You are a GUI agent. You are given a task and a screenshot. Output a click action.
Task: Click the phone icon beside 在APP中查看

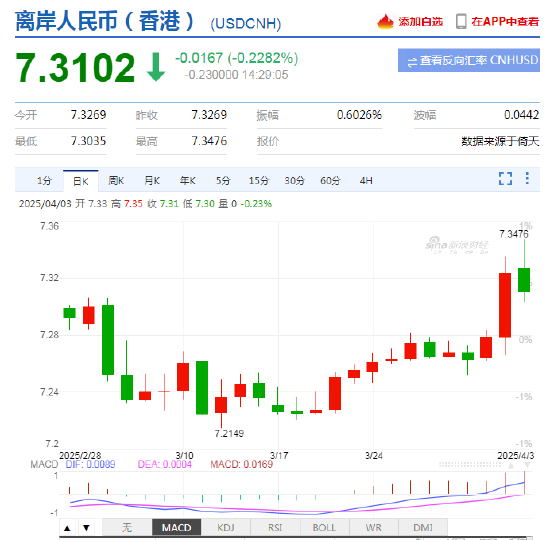(461, 22)
